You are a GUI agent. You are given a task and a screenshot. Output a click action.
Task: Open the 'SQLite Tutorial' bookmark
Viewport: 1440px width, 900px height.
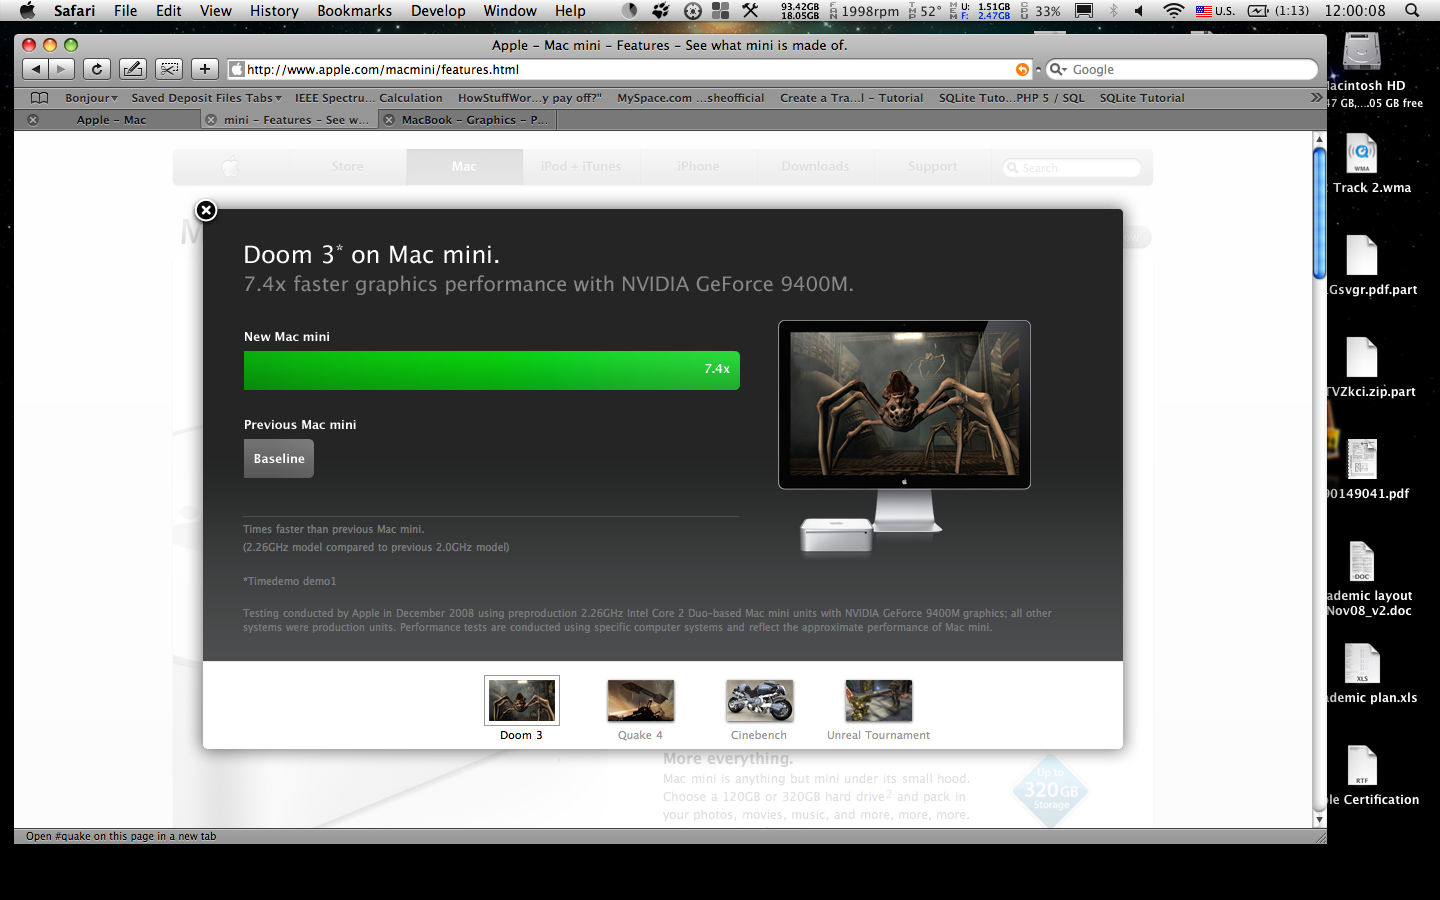pos(1142,98)
